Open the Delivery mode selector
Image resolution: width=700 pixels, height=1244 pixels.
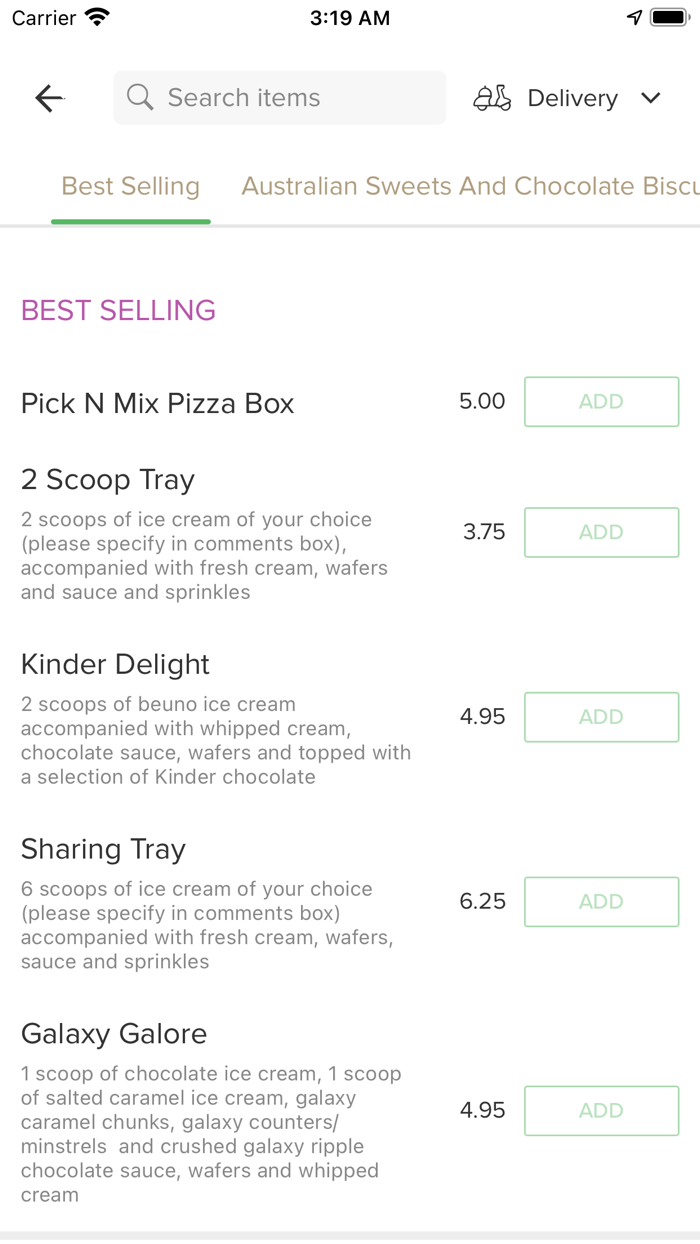(567, 98)
